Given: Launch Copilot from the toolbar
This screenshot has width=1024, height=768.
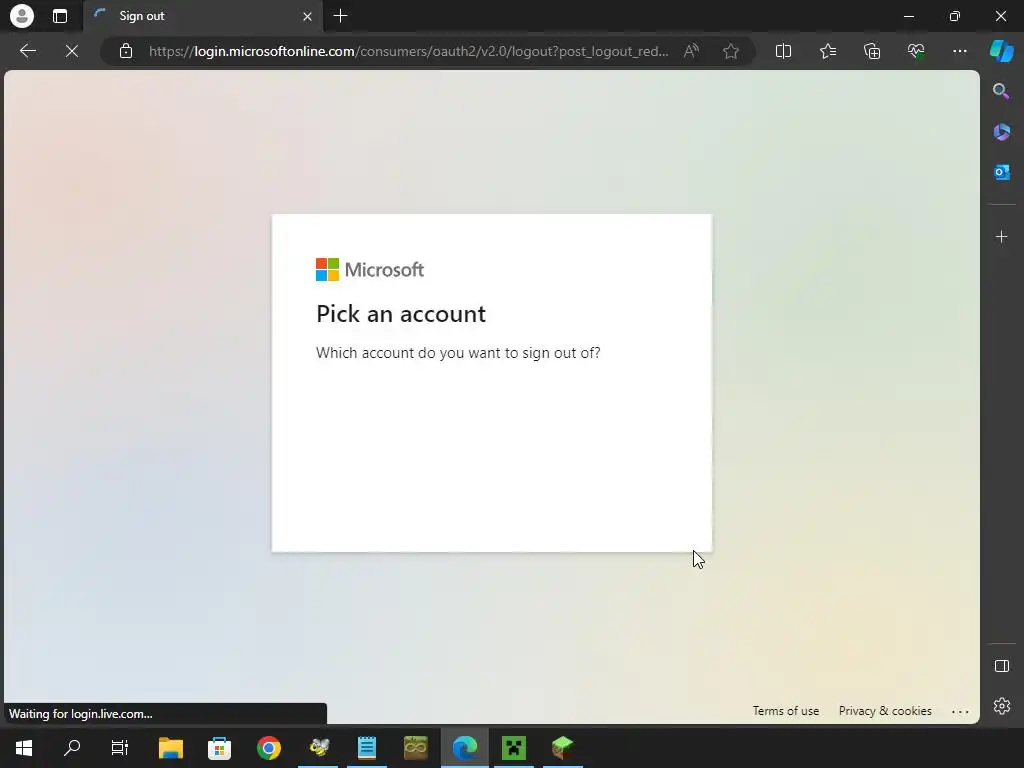Looking at the screenshot, I should (1001, 51).
